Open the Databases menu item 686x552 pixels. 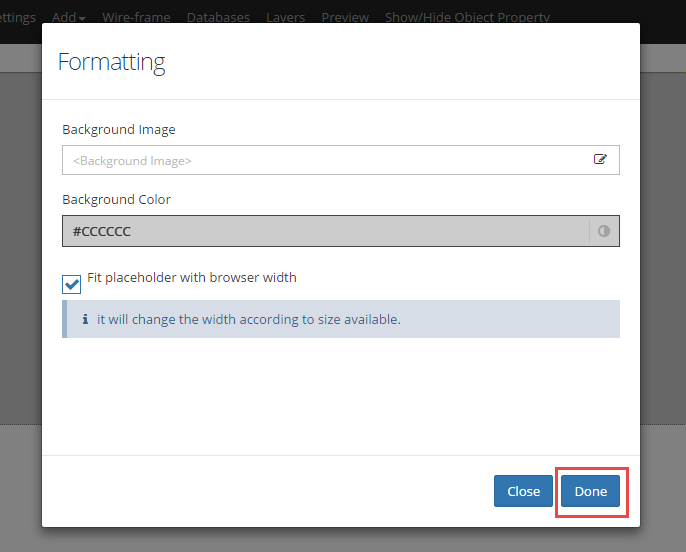218,17
